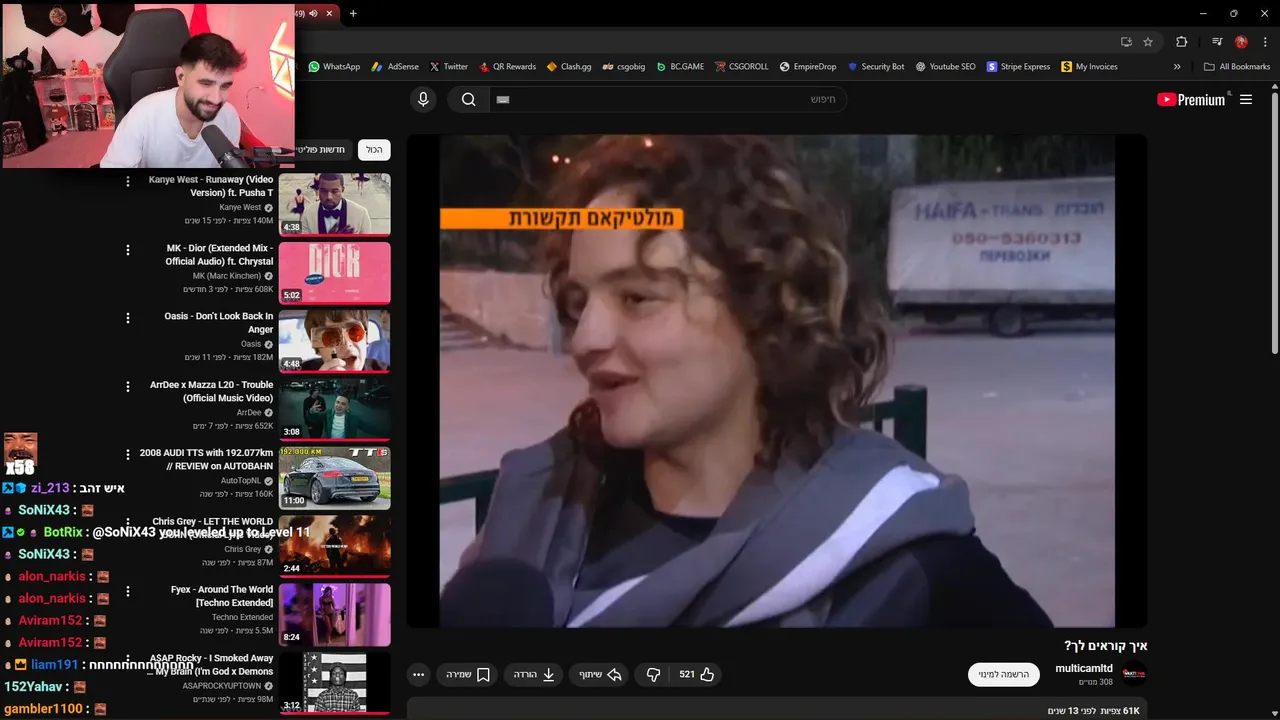1280x720 pixels.
Task: Open the csgobig bookmark
Action: [x=623, y=67]
